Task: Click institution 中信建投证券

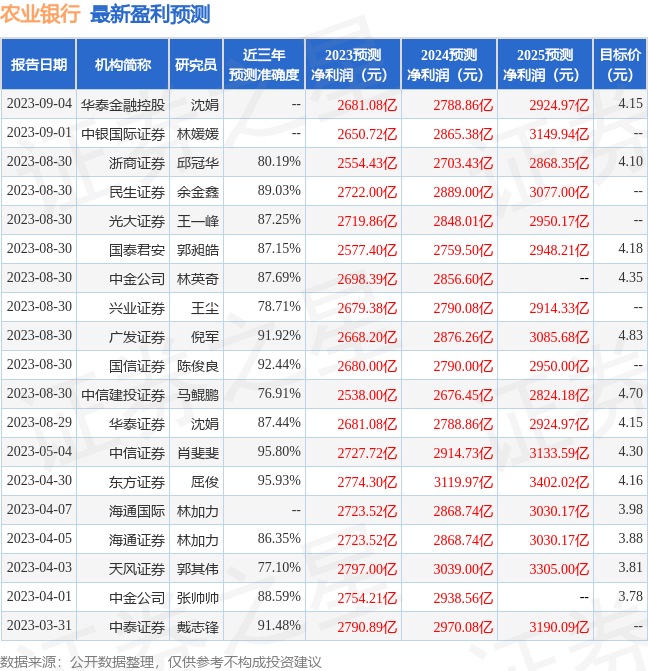Action: (x=123, y=395)
